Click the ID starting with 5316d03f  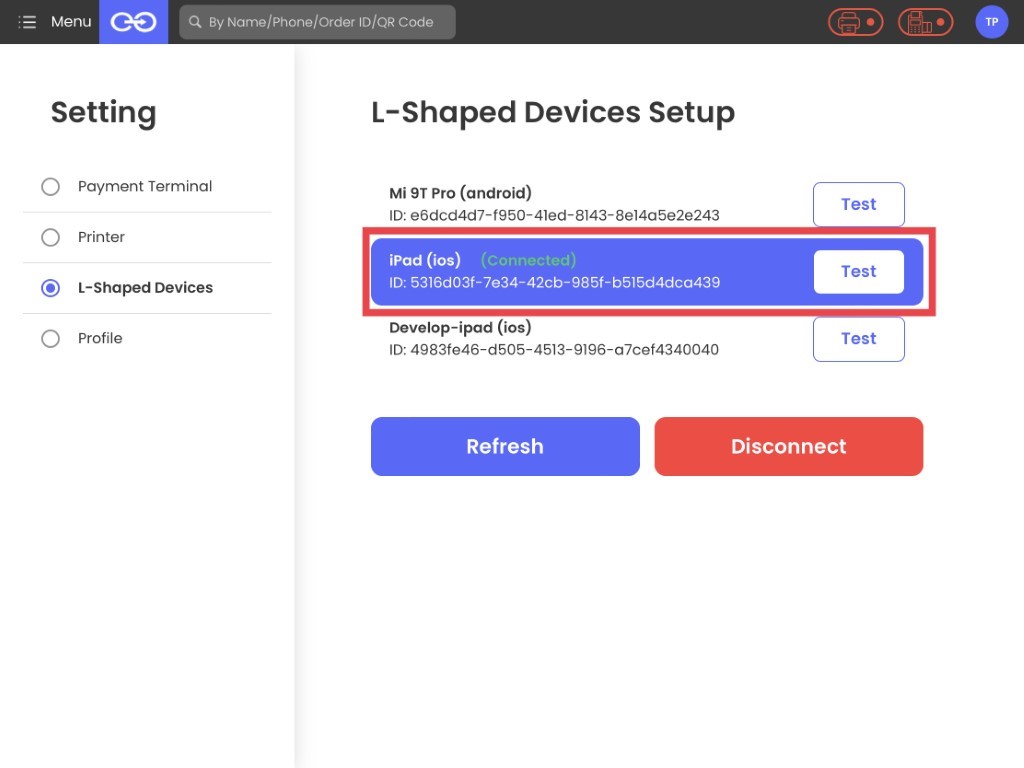[554, 283]
